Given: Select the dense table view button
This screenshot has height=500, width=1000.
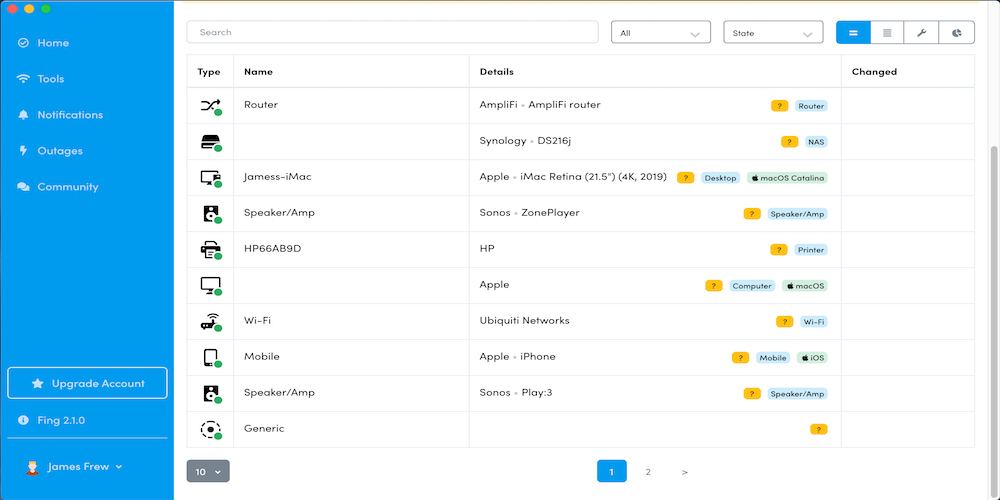Looking at the screenshot, I should tap(887, 33).
